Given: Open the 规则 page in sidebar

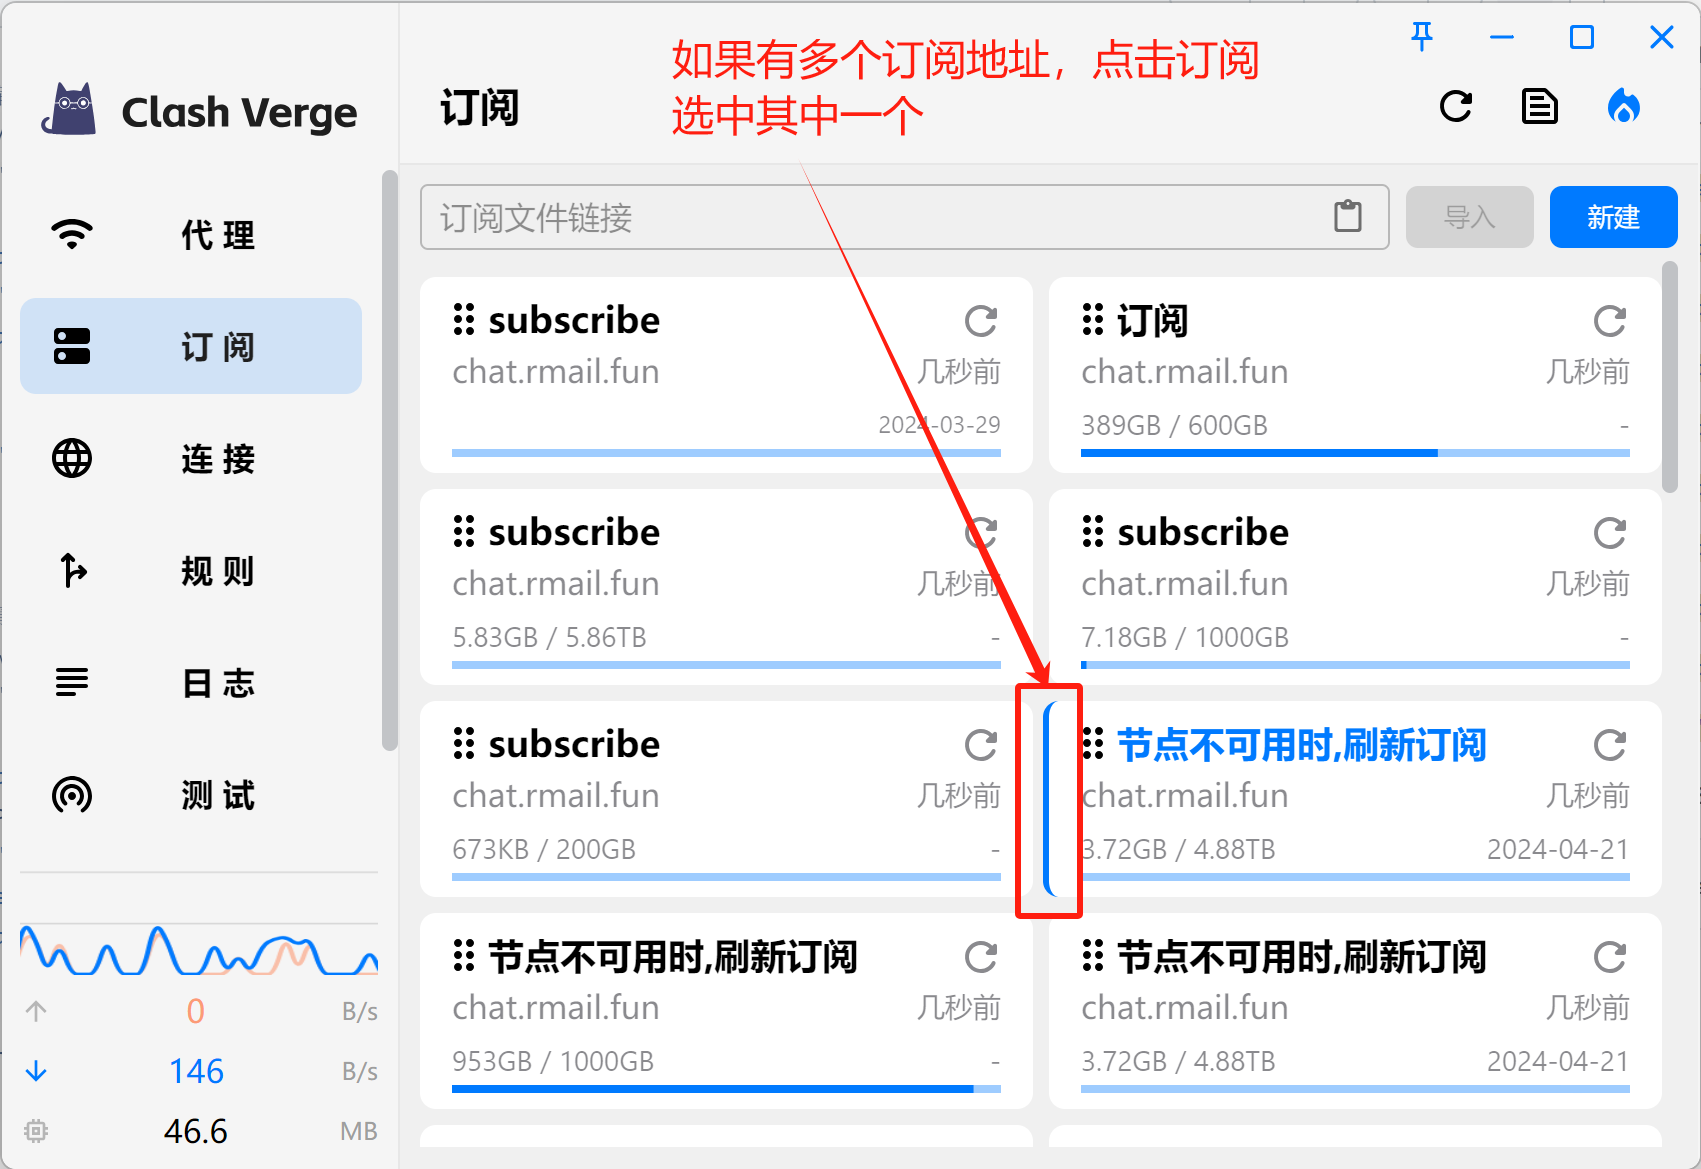Looking at the screenshot, I should [x=191, y=571].
